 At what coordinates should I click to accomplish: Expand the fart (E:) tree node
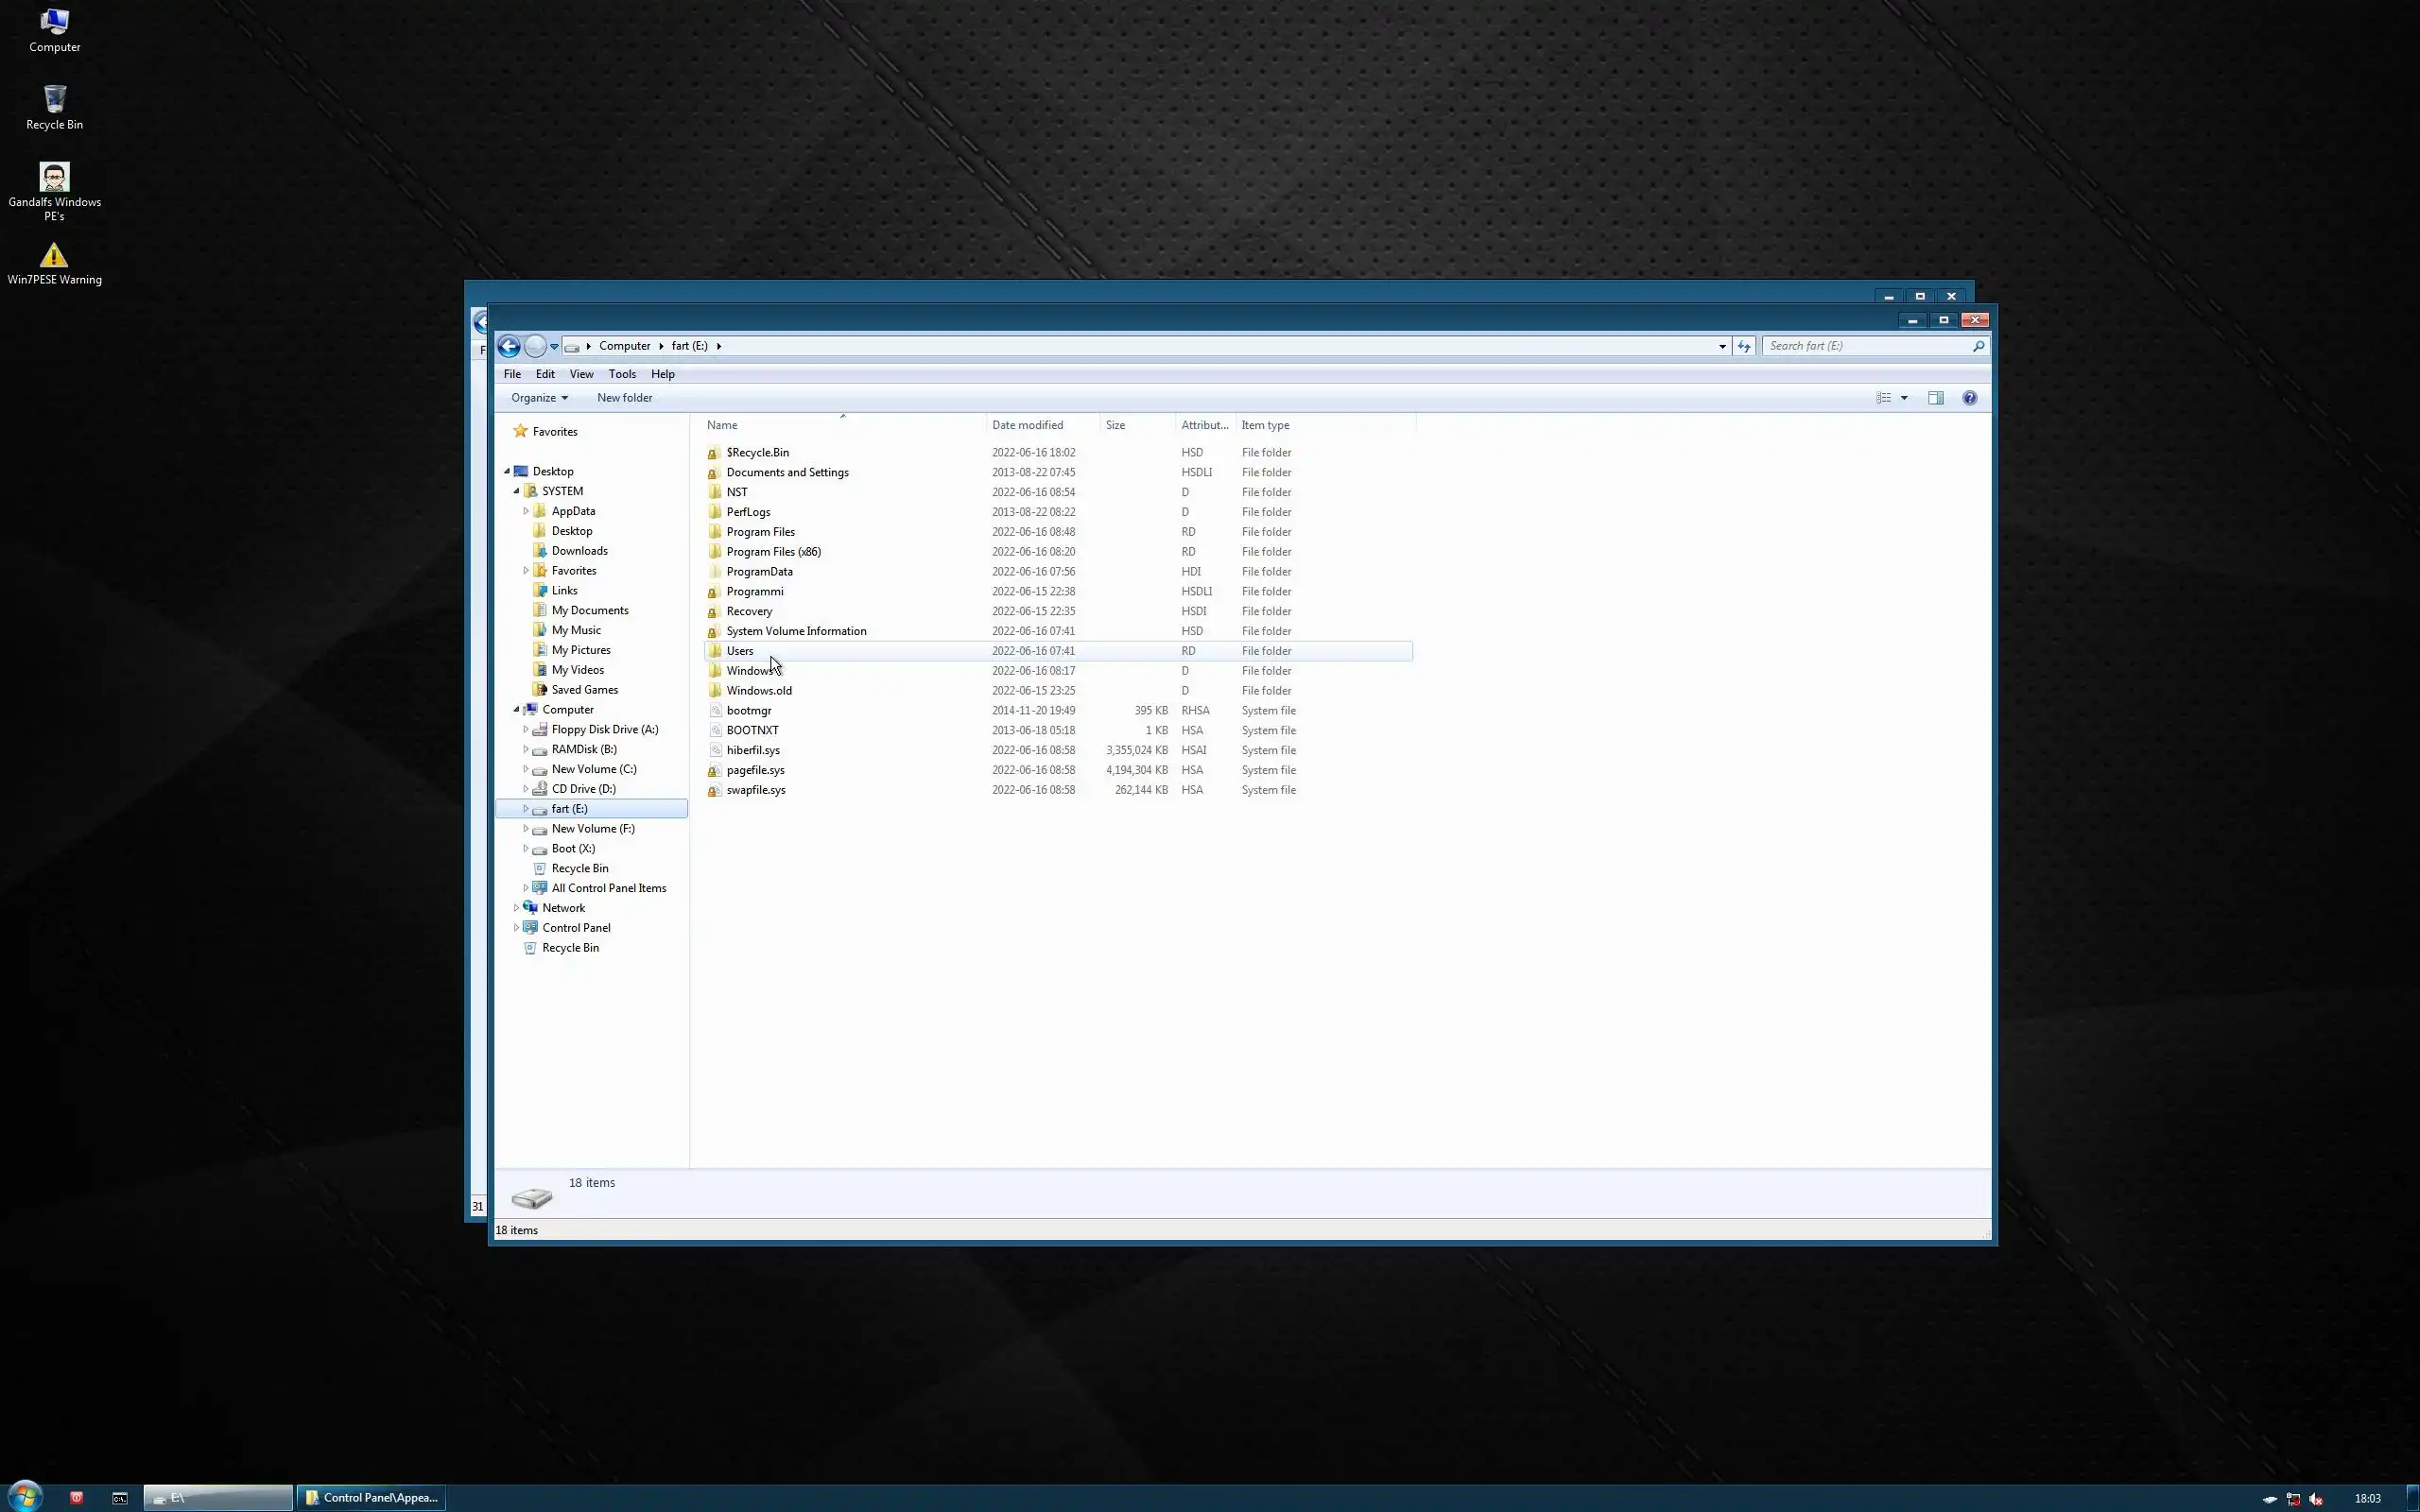pyautogui.click(x=526, y=809)
